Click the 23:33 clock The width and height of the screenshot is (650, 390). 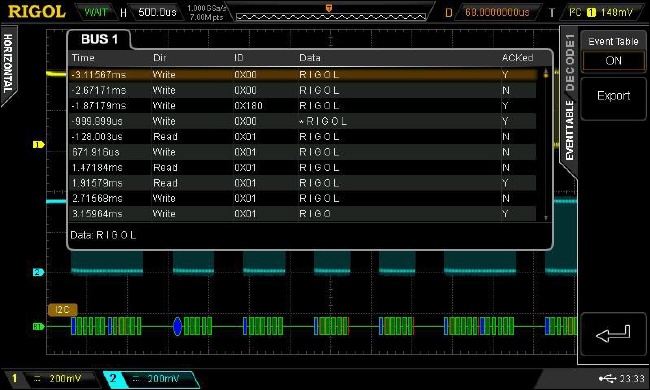[632, 378]
